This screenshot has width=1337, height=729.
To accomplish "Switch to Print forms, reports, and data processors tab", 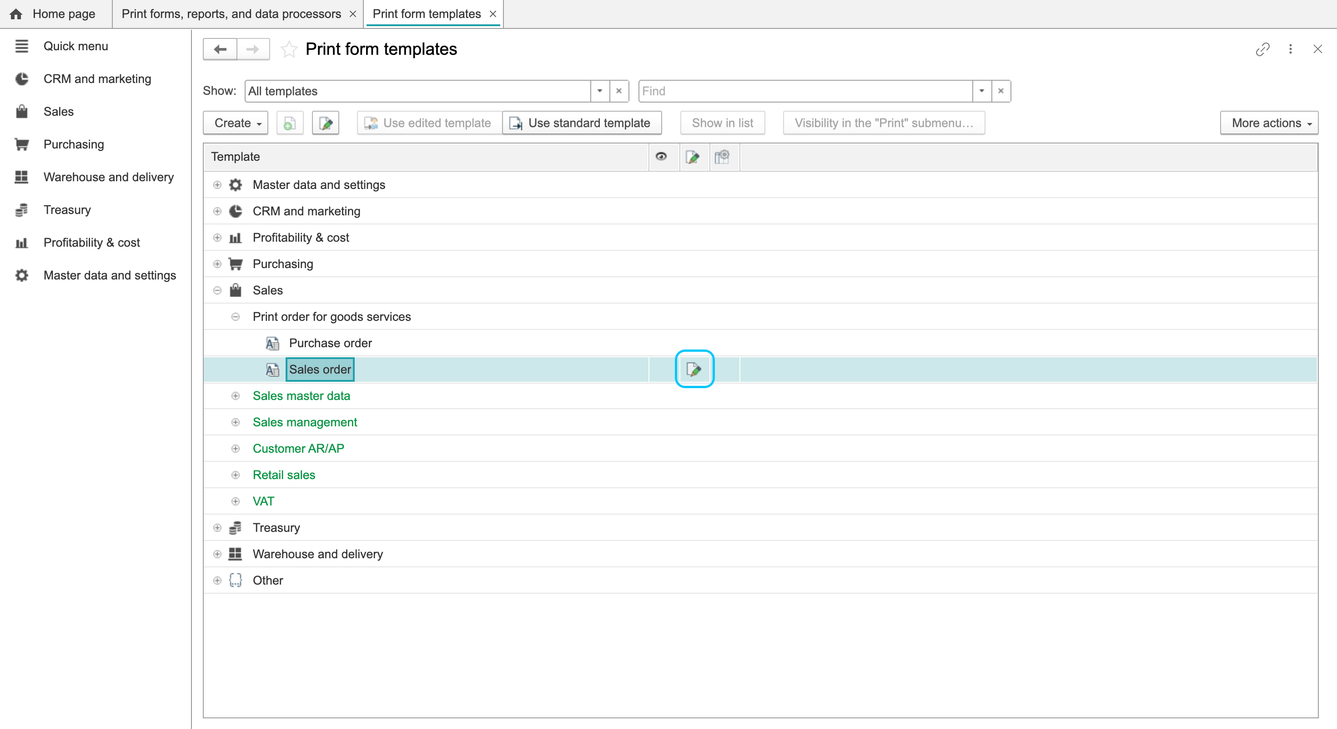I will [x=231, y=14].
